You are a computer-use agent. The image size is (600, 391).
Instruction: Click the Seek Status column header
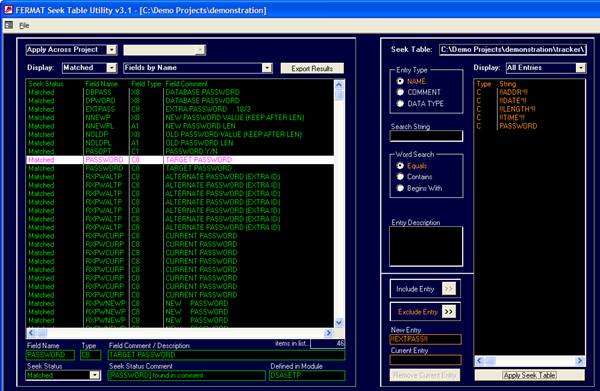tap(46, 84)
